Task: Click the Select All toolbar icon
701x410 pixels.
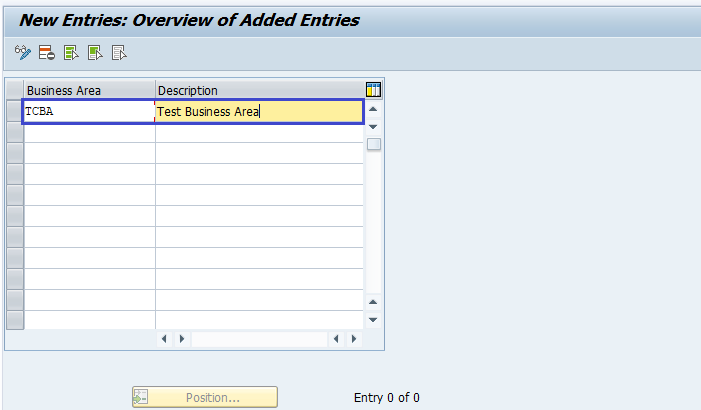Action: pyautogui.click(x=71, y=52)
